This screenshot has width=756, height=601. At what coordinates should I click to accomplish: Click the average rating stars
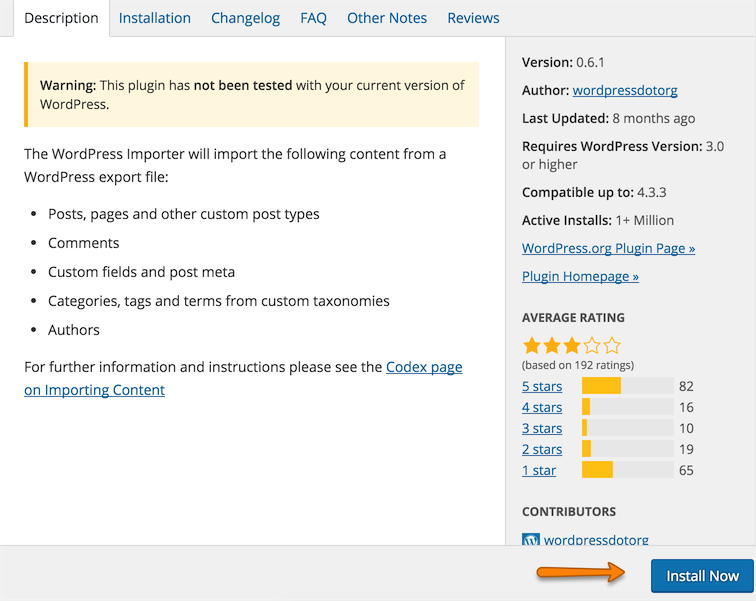[571, 346]
